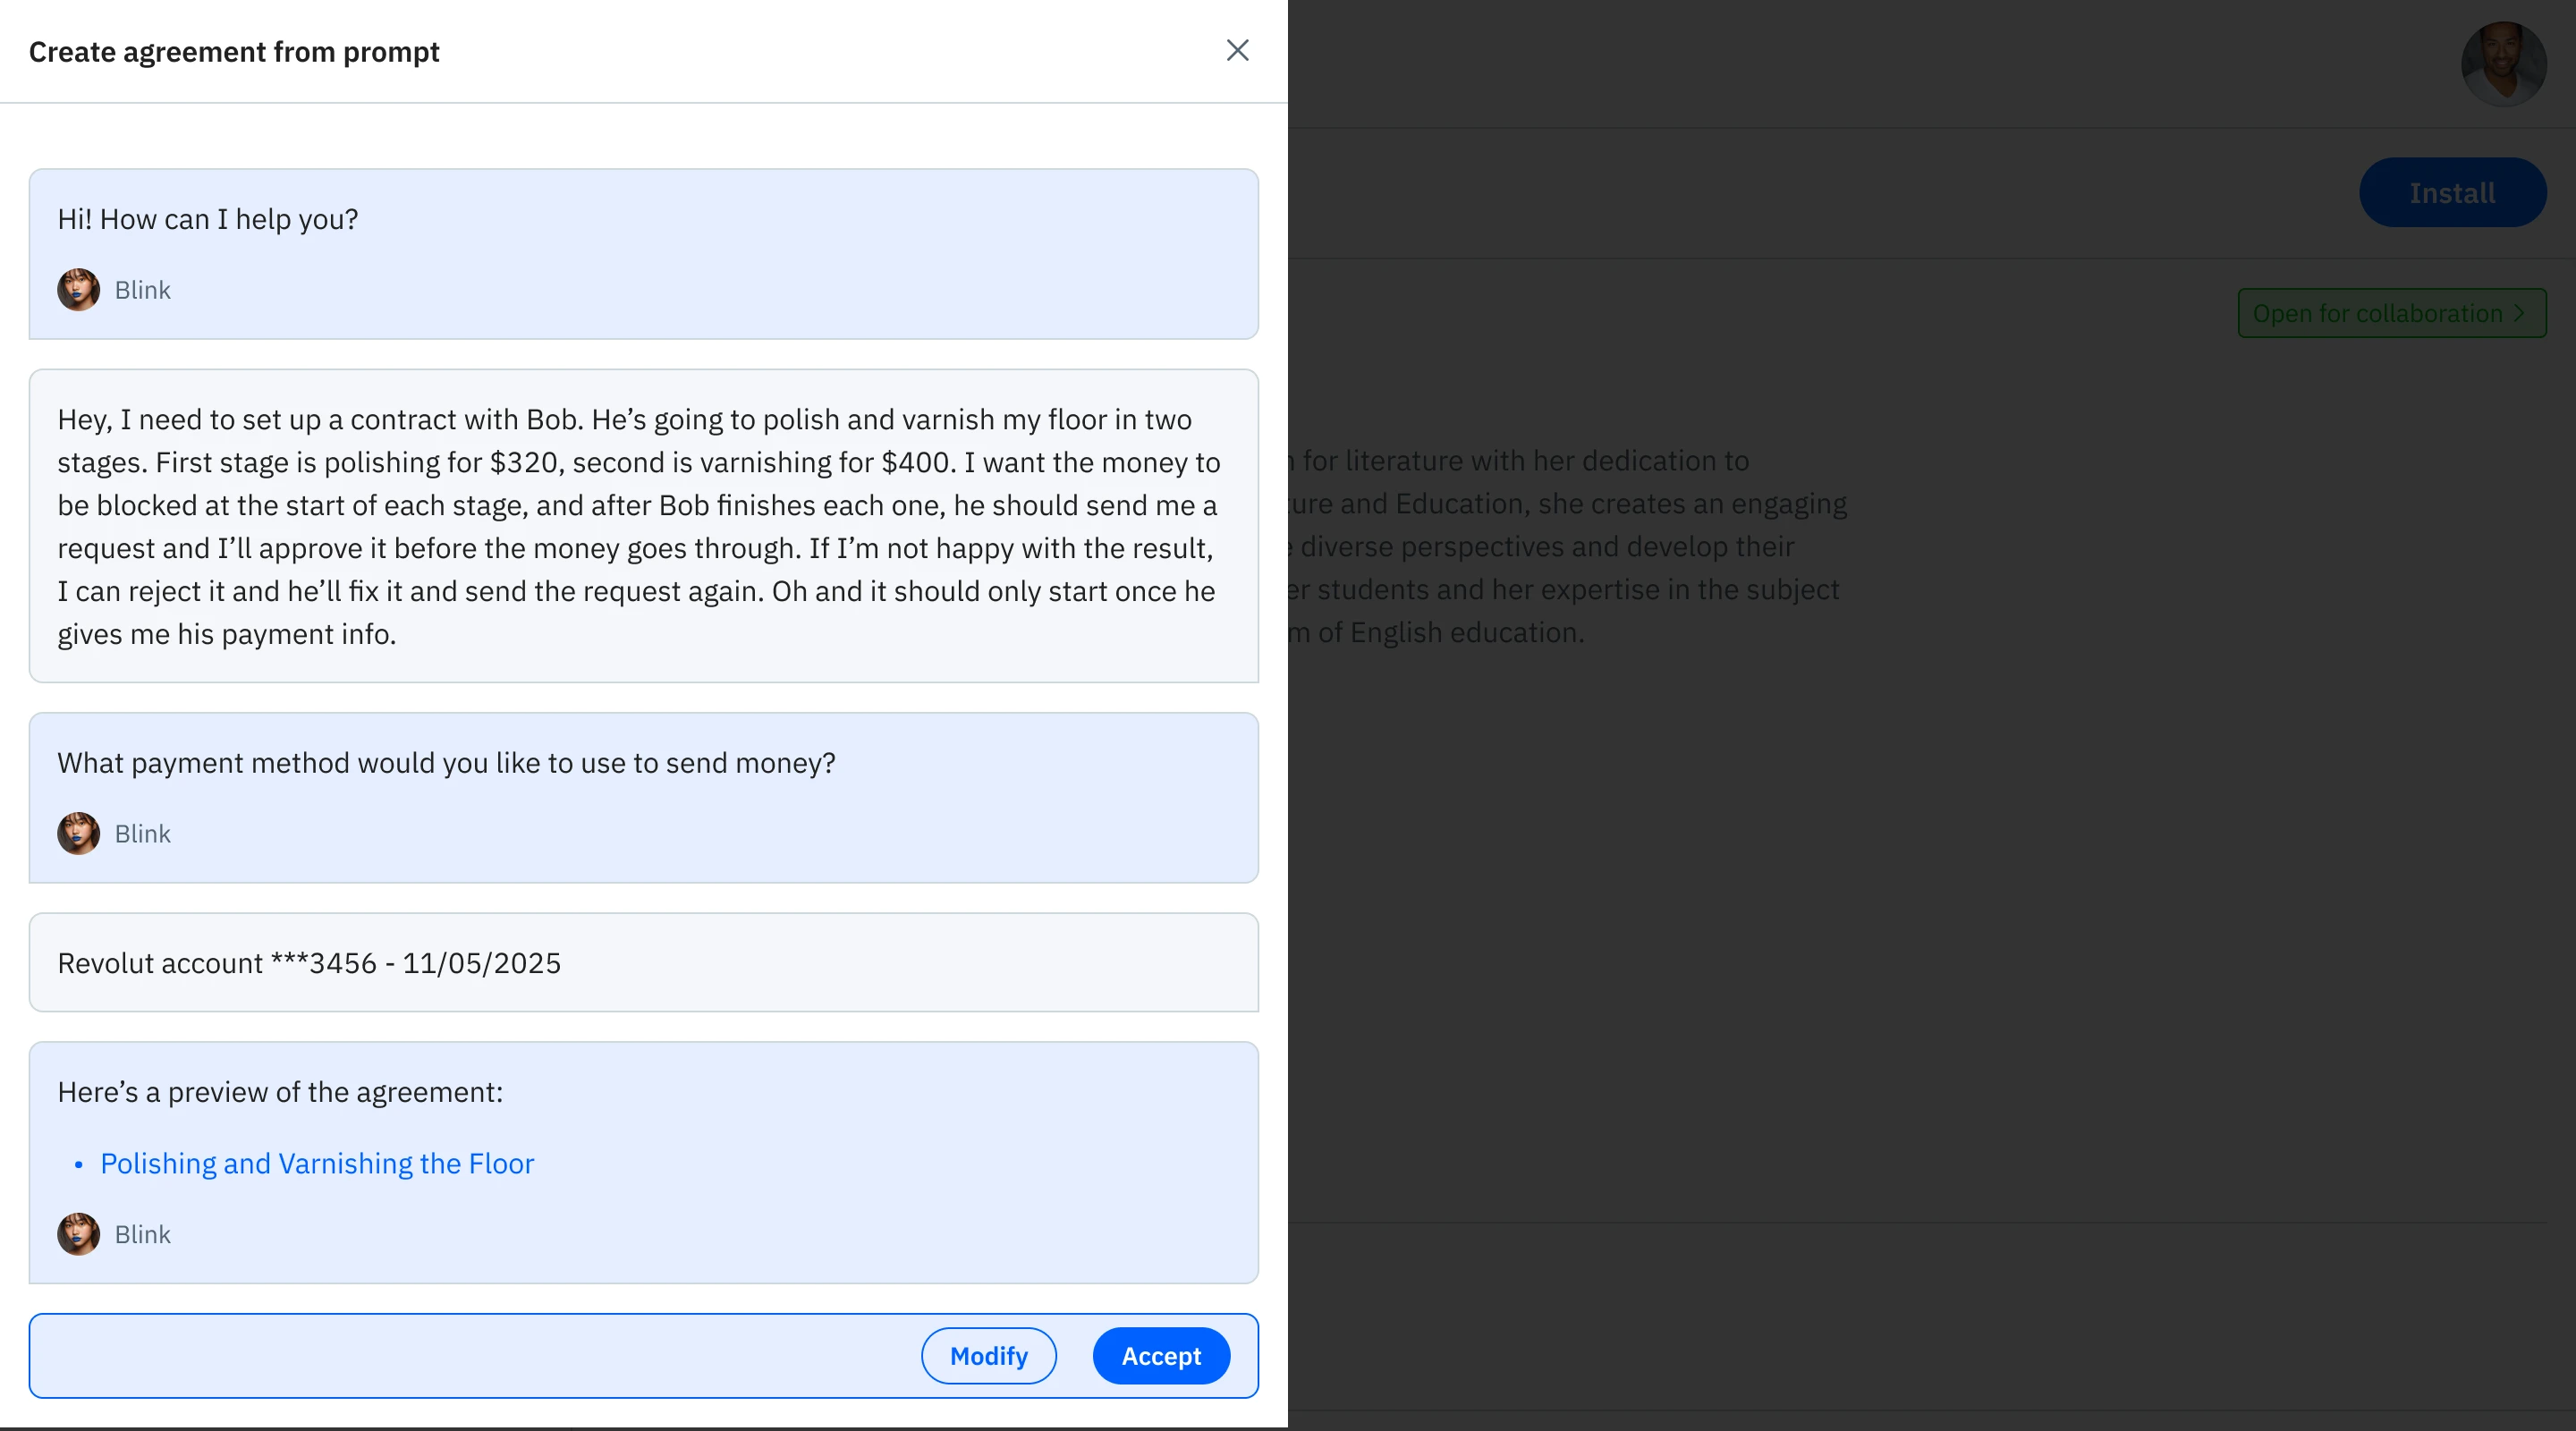Close the Create agreement from prompt dialog

(1237, 50)
